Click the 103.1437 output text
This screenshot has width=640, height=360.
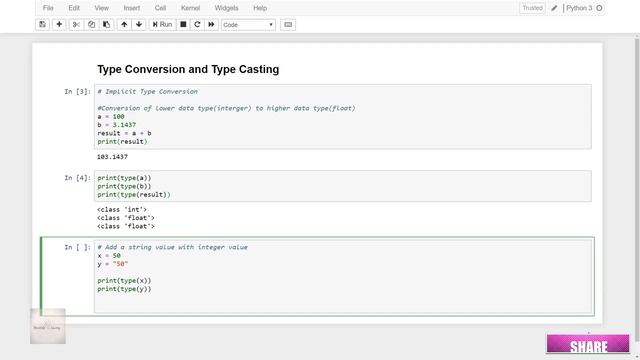tap(112, 157)
